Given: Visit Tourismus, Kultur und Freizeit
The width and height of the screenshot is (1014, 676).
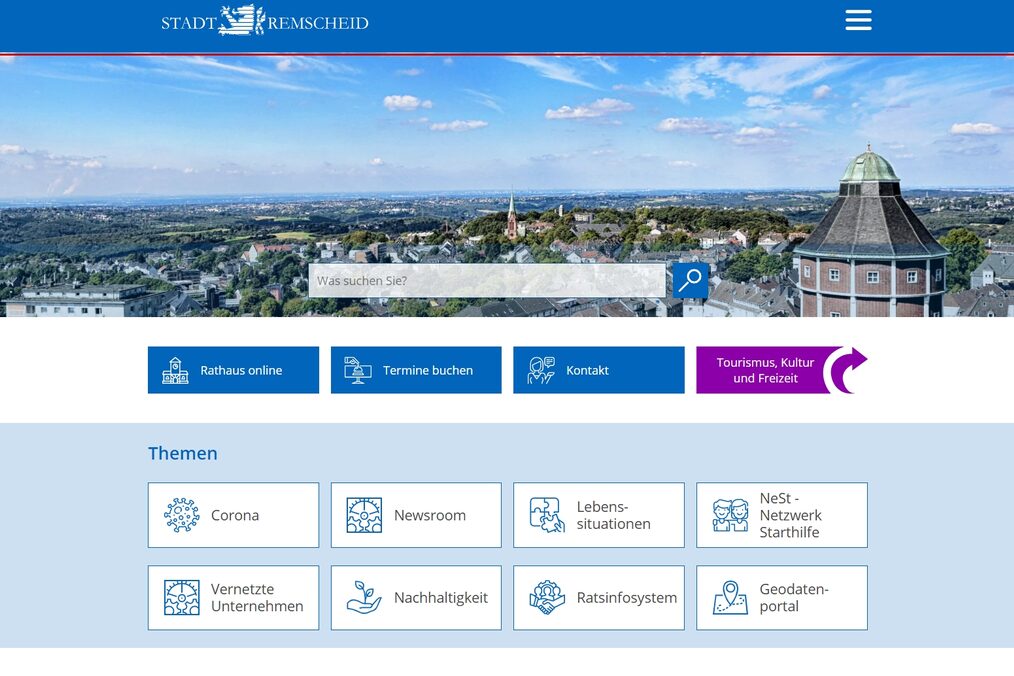Looking at the screenshot, I should [x=764, y=370].
